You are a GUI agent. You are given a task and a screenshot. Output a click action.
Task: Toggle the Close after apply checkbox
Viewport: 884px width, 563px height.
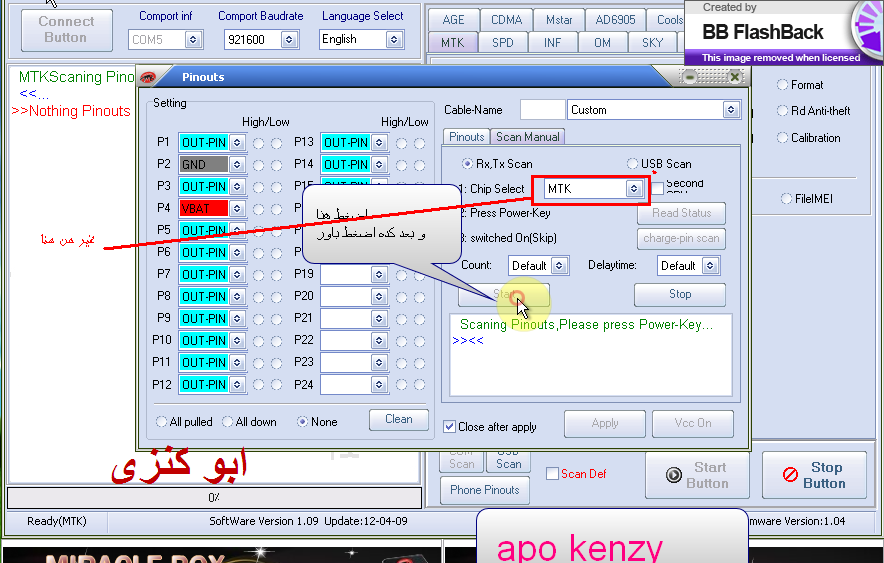pyautogui.click(x=449, y=427)
